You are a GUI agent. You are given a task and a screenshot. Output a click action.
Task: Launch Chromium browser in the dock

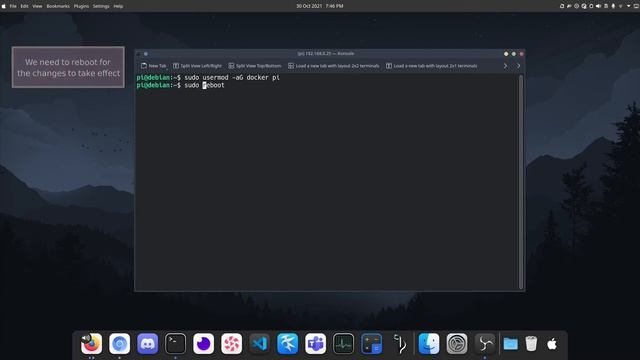point(120,344)
